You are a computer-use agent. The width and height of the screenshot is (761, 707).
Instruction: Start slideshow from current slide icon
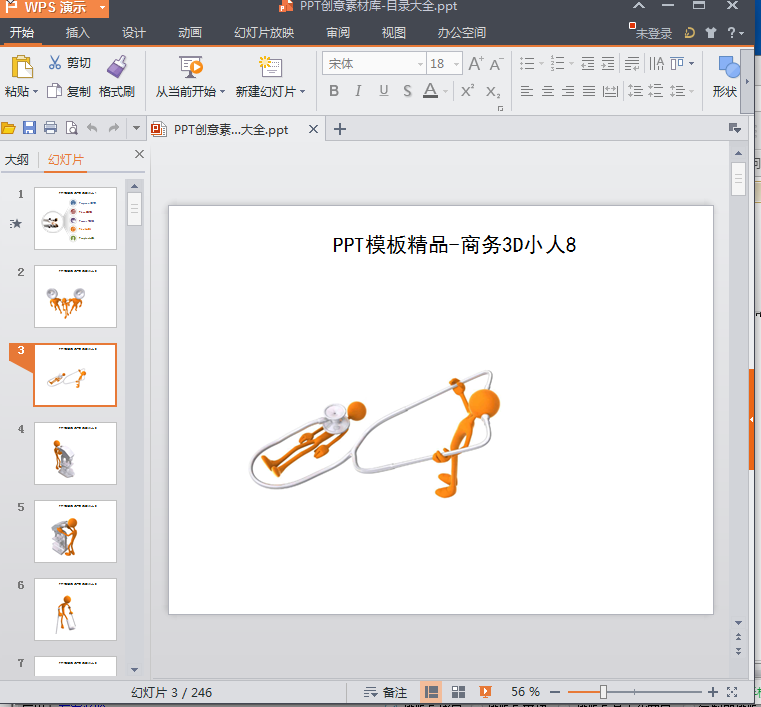191,66
